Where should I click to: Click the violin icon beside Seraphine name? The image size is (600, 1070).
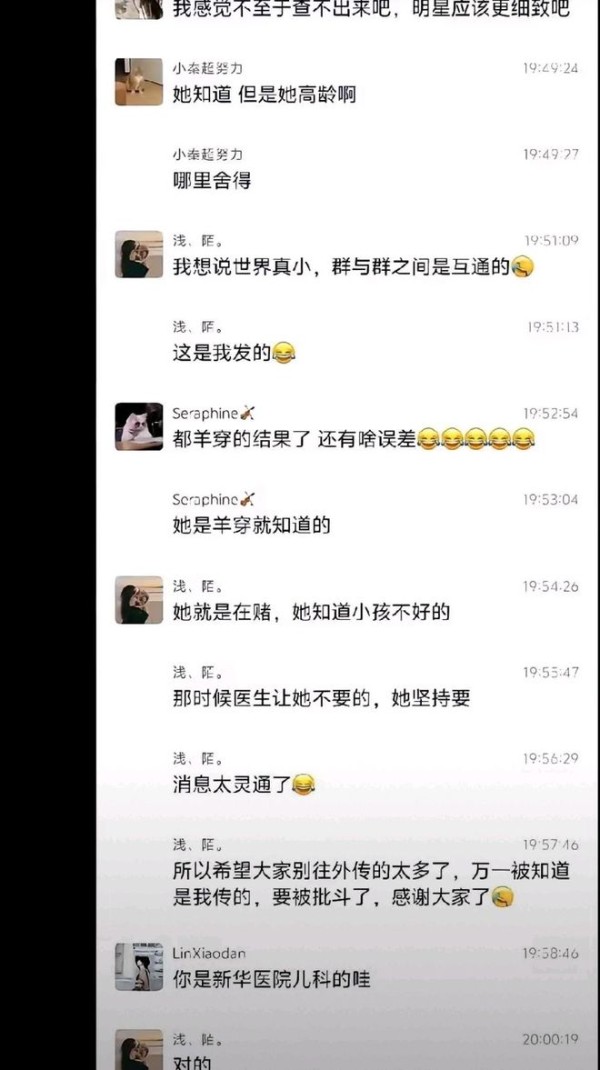[247, 414]
